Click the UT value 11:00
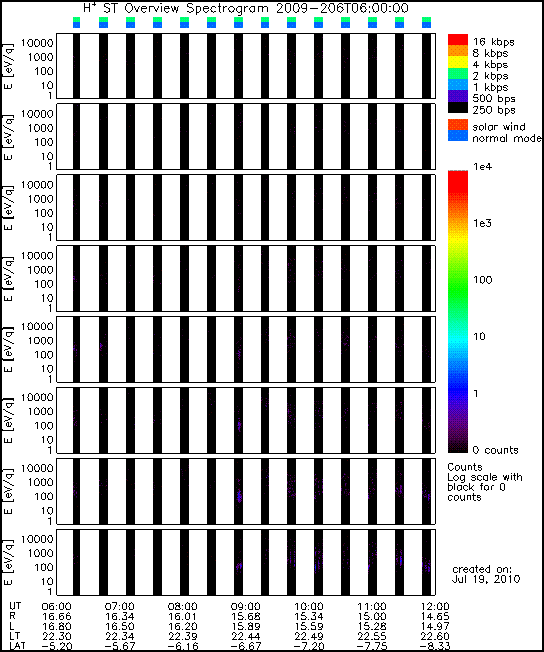Image resolution: width=544 pixels, height=652 pixels. (372, 607)
